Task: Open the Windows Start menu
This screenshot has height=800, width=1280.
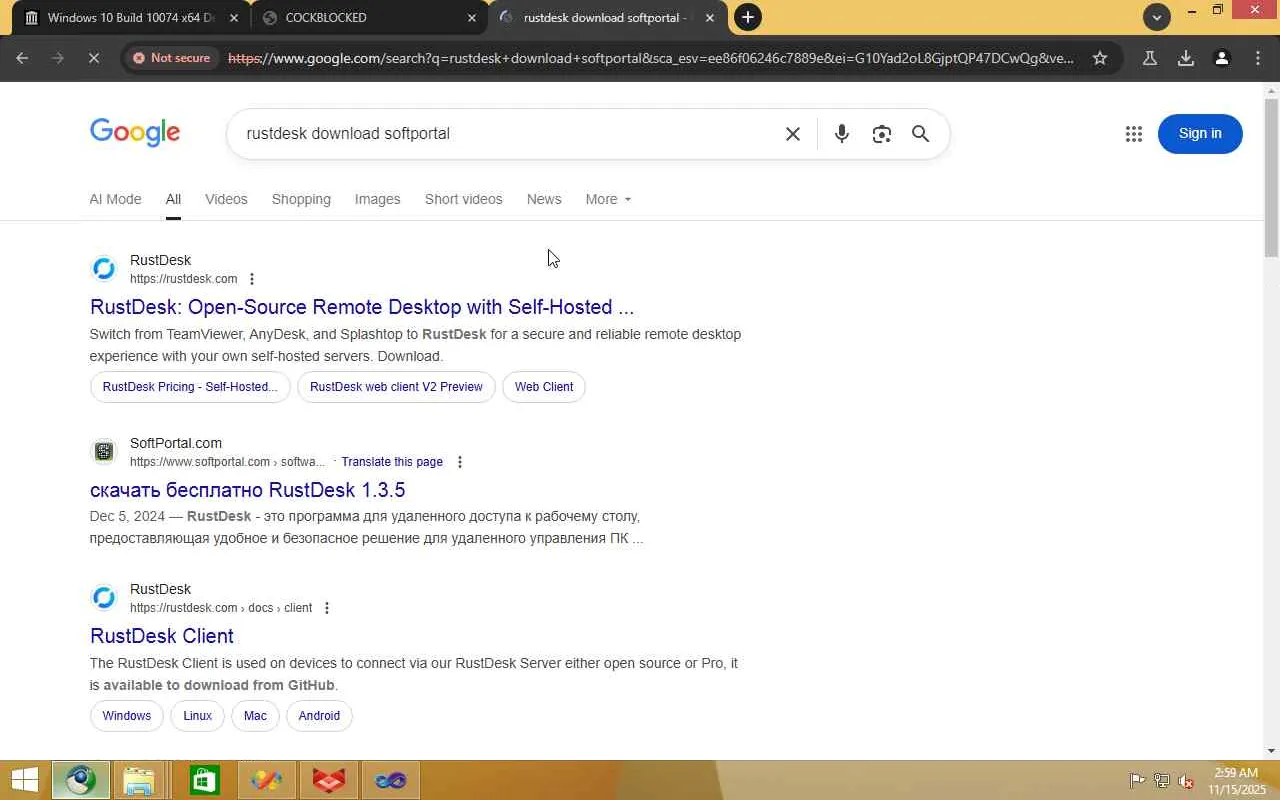Action: [x=24, y=780]
